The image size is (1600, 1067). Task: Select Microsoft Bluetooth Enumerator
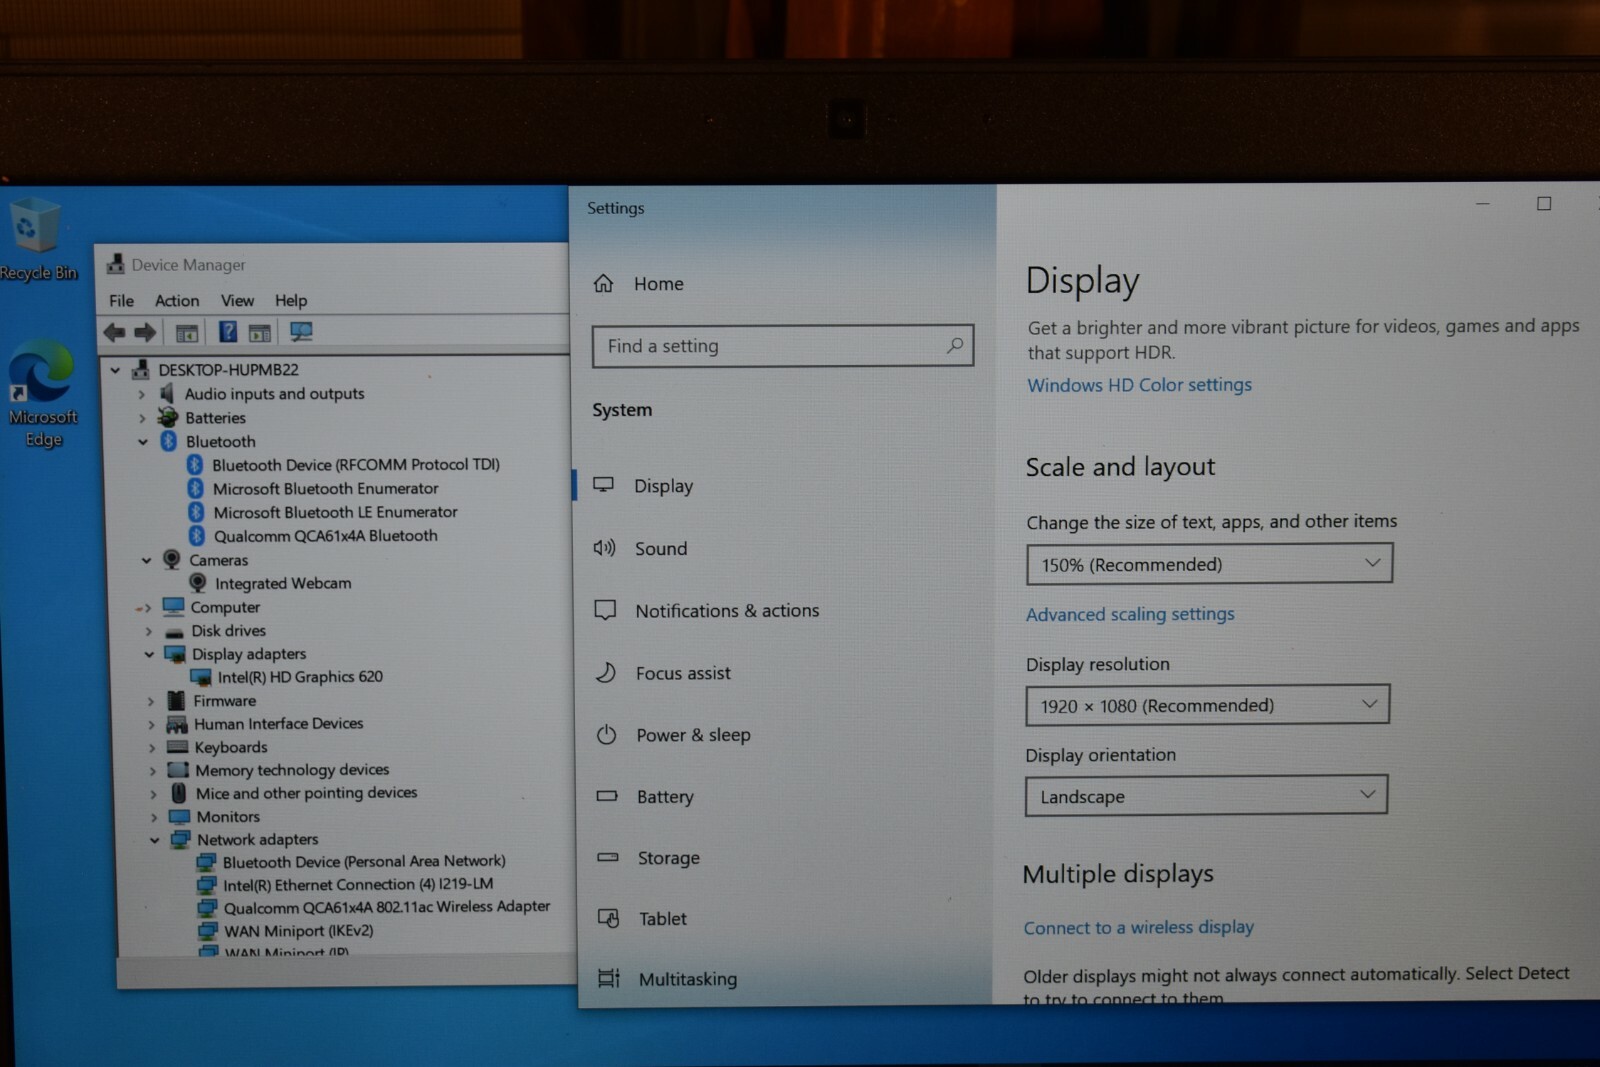[x=325, y=488]
